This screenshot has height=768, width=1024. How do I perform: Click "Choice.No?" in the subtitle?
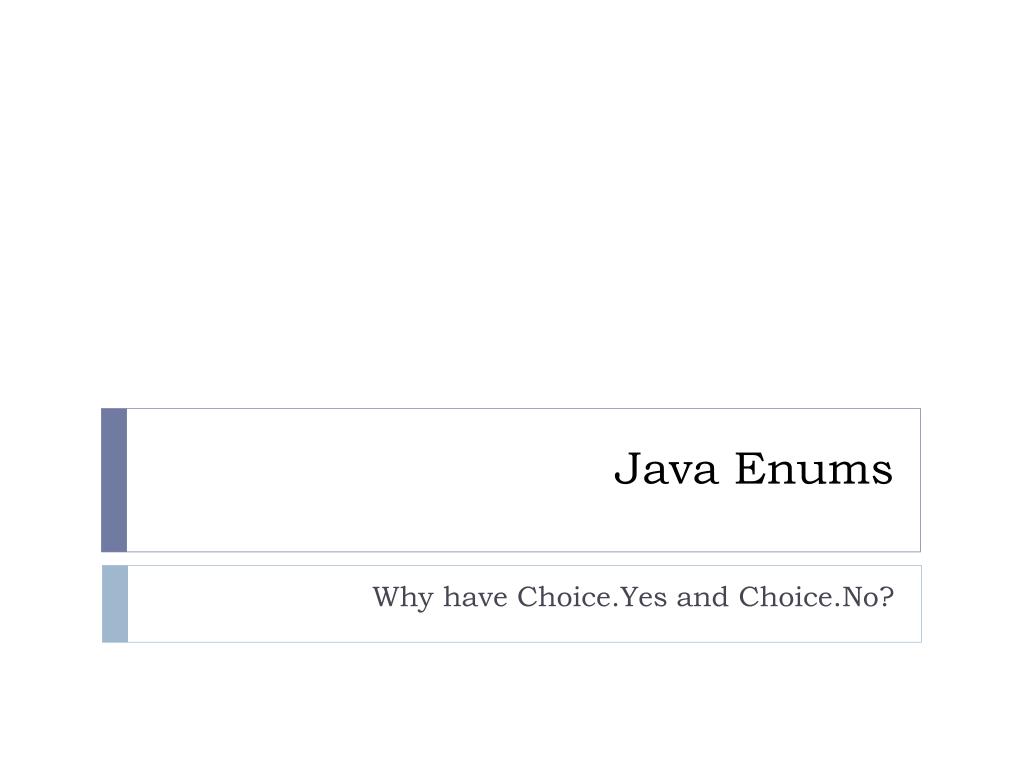816,597
